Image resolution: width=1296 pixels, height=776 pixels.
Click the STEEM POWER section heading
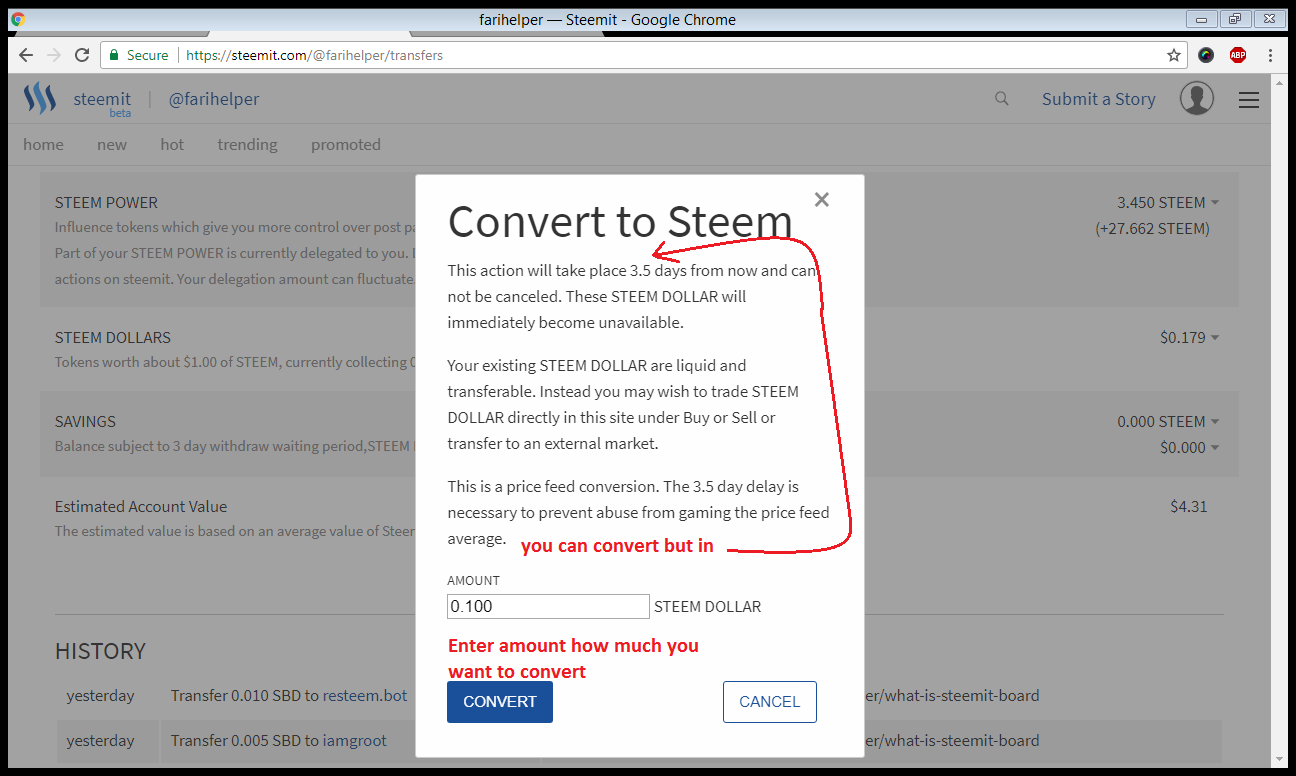click(x=106, y=202)
